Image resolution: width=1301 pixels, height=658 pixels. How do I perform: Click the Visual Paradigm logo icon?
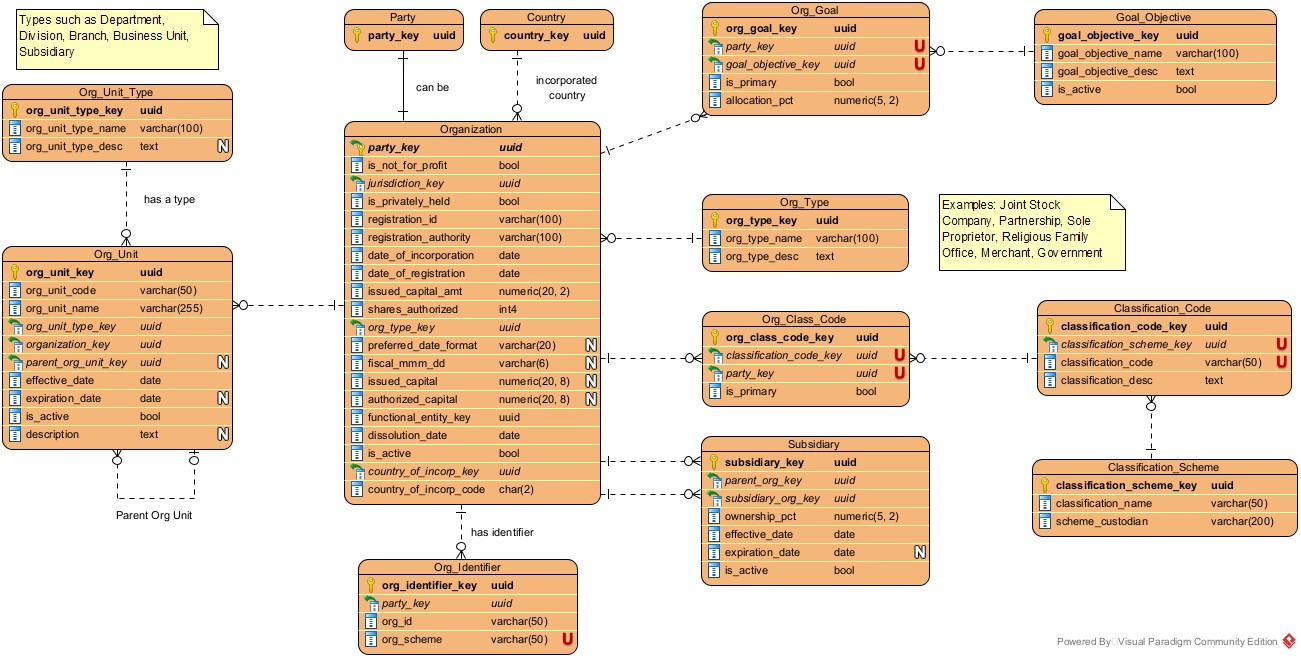pyautogui.click(x=1289, y=641)
